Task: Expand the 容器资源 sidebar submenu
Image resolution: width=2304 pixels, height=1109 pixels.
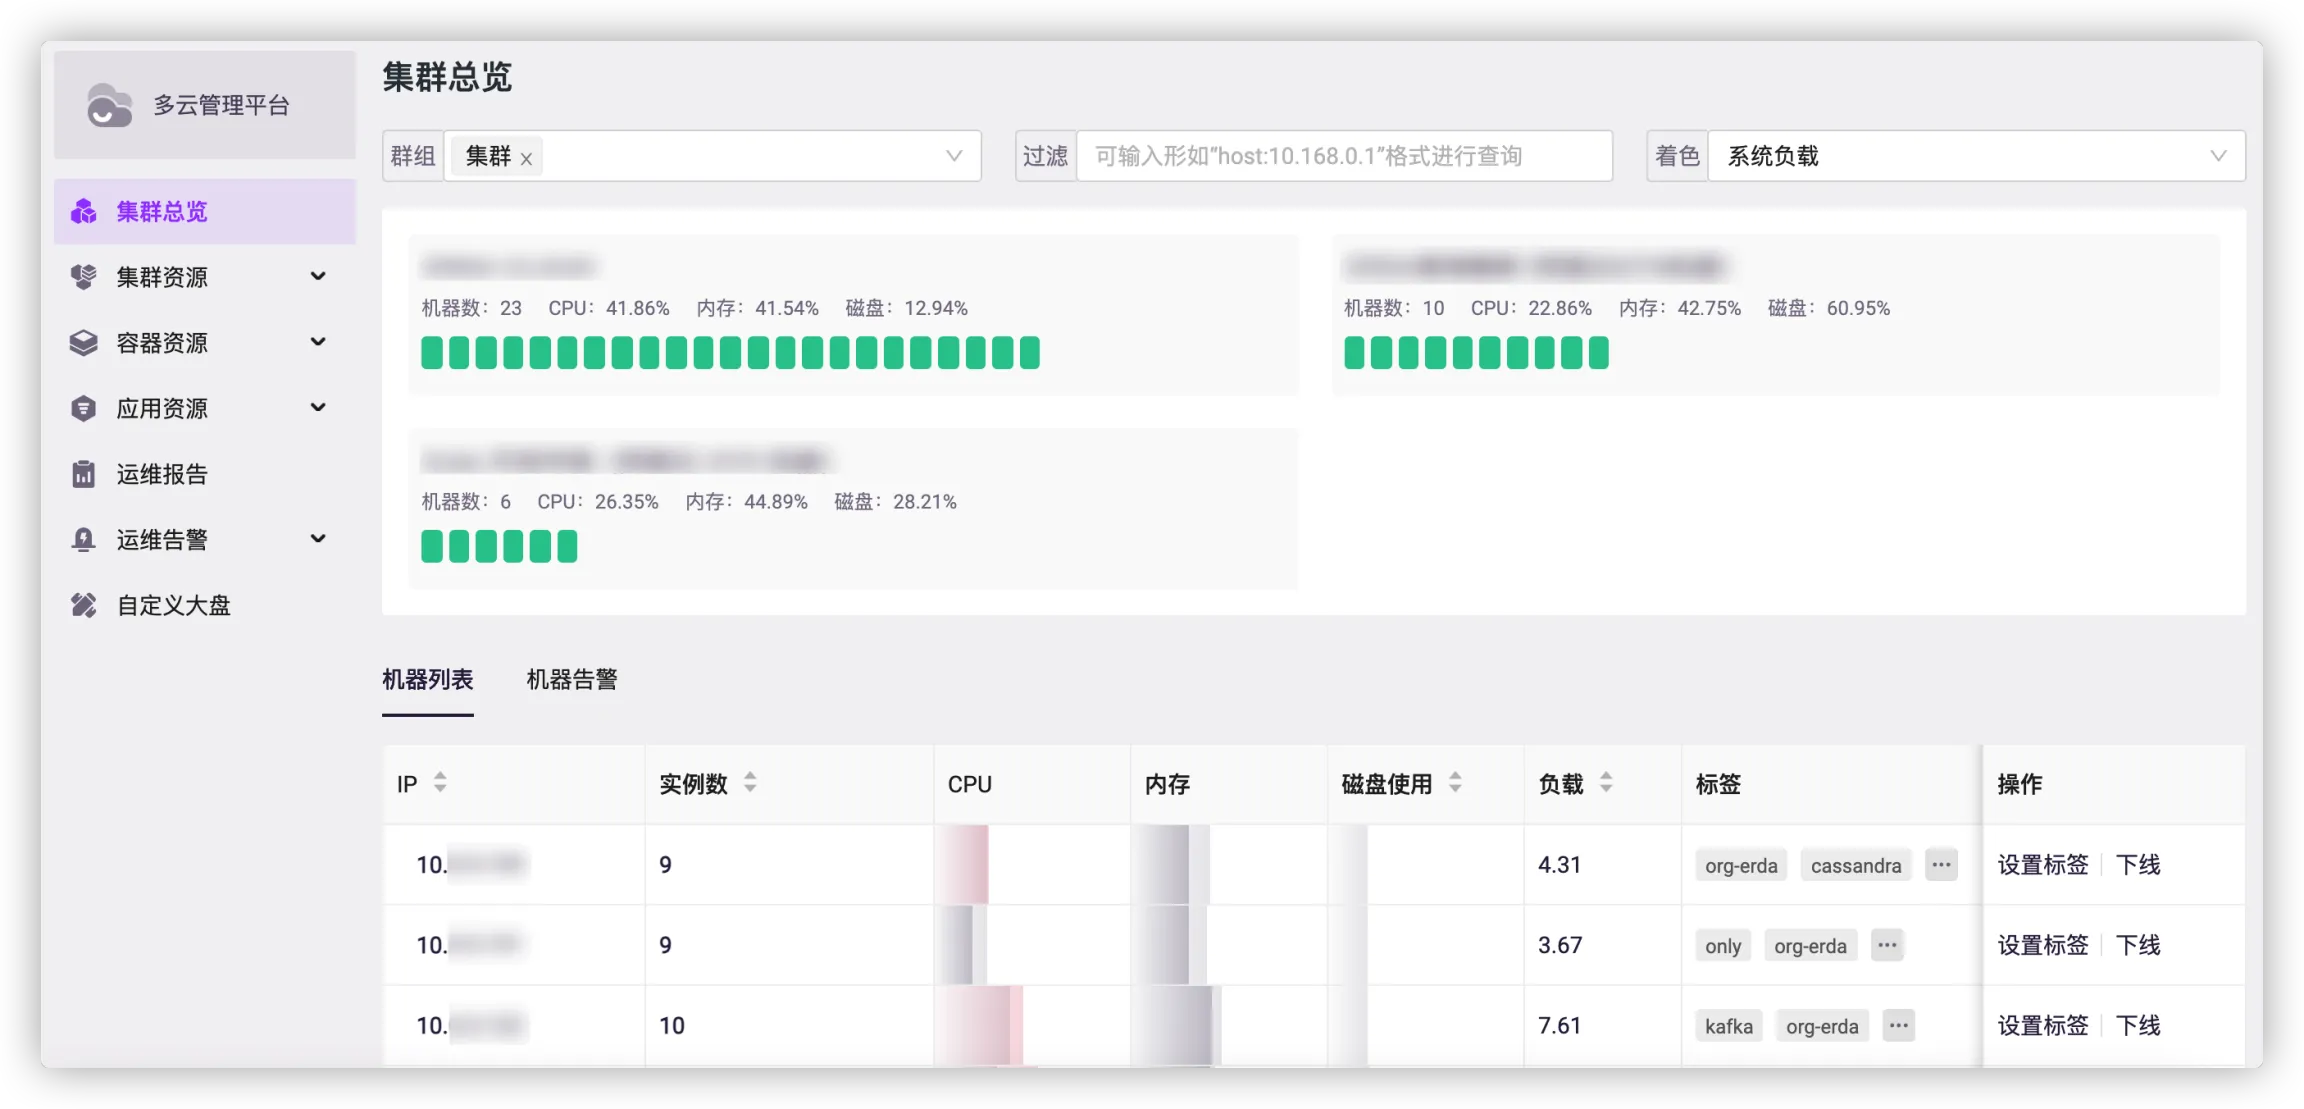Action: click(x=318, y=342)
